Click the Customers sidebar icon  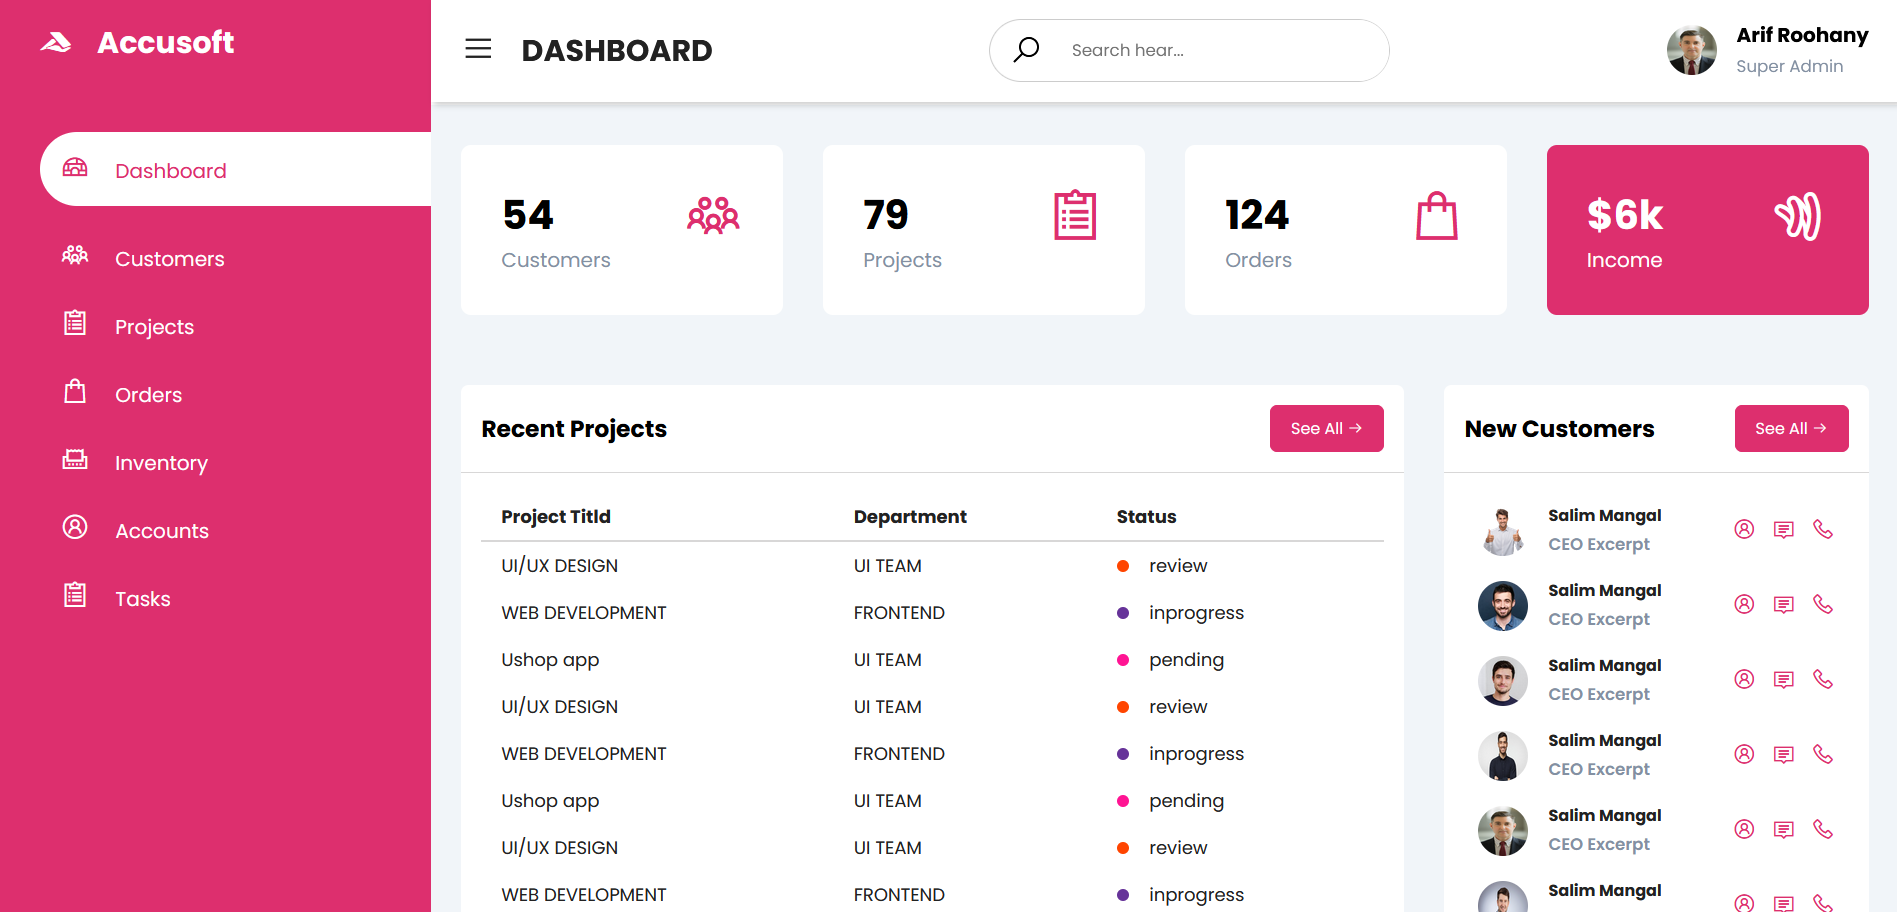(x=75, y=256)
